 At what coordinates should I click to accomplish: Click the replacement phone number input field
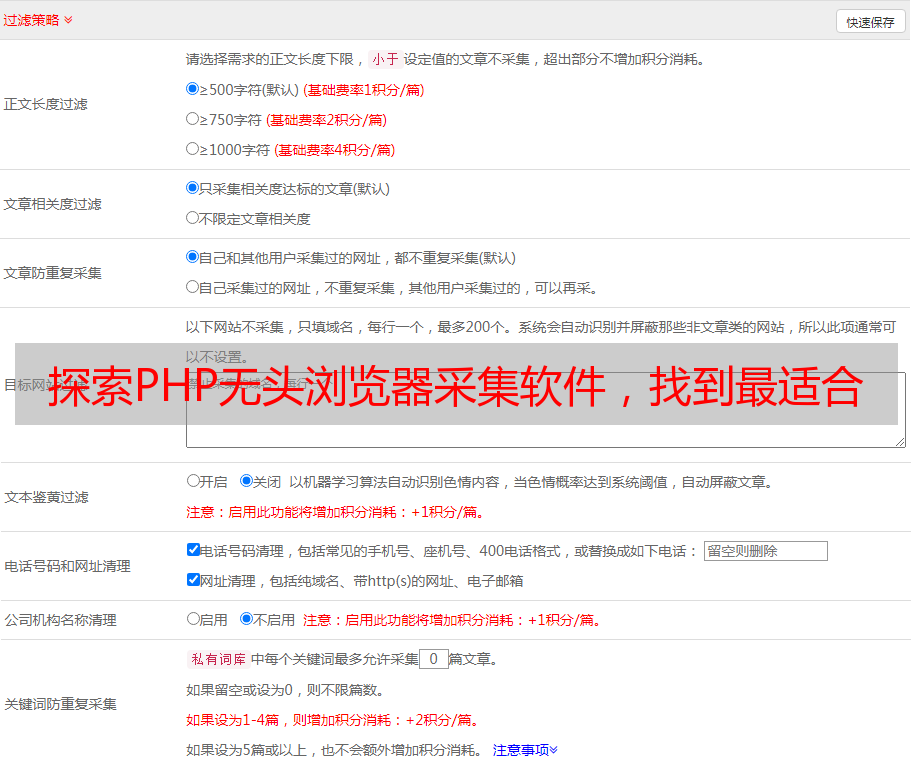(x=765, y=551)
